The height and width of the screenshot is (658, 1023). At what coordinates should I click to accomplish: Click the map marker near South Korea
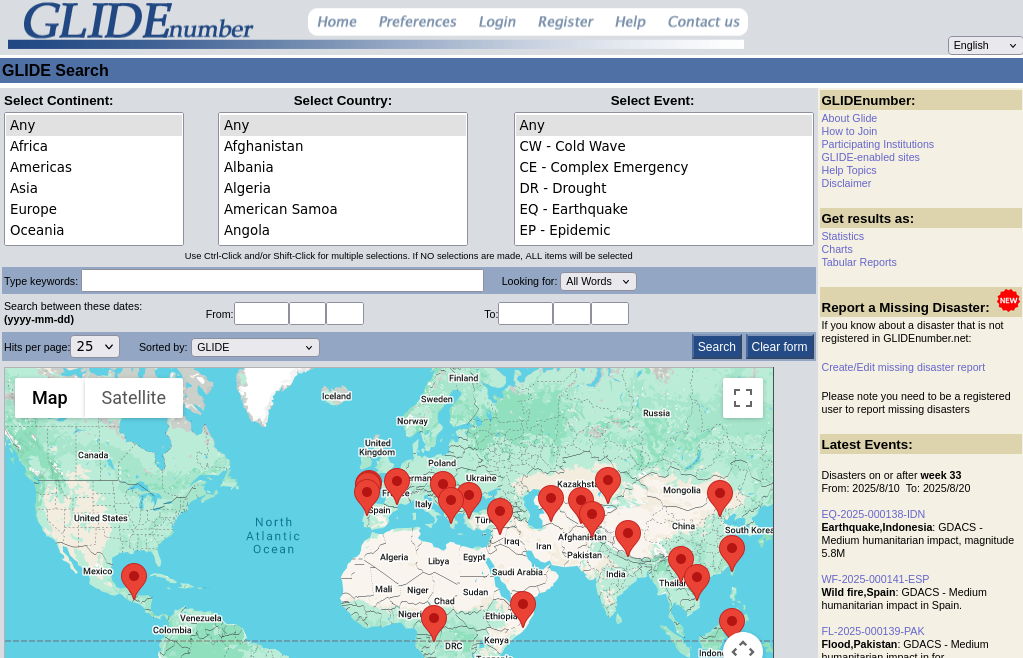[731, 552]
